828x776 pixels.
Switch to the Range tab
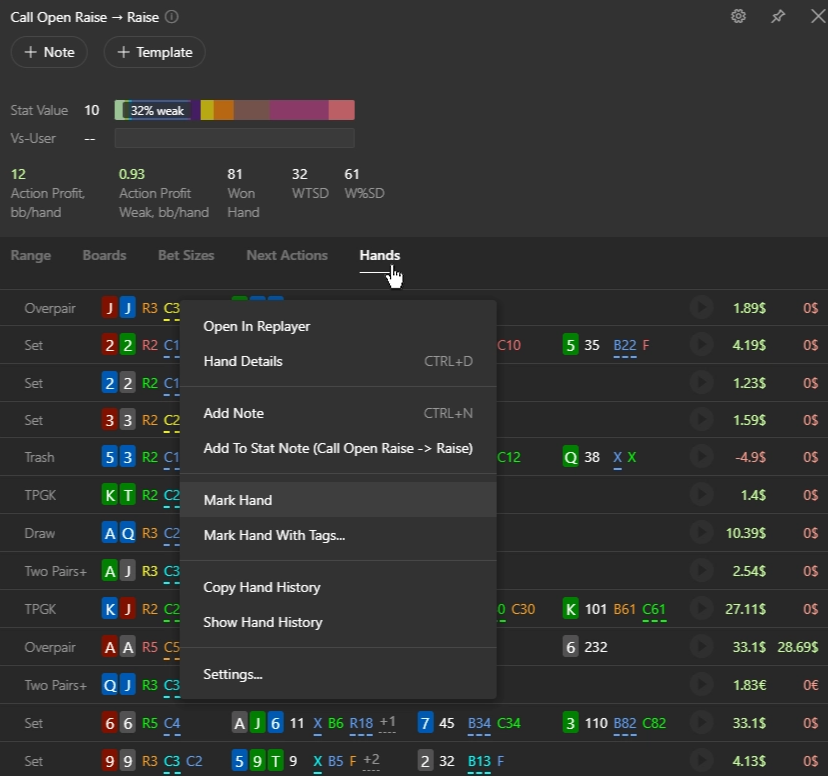[31, 255]
